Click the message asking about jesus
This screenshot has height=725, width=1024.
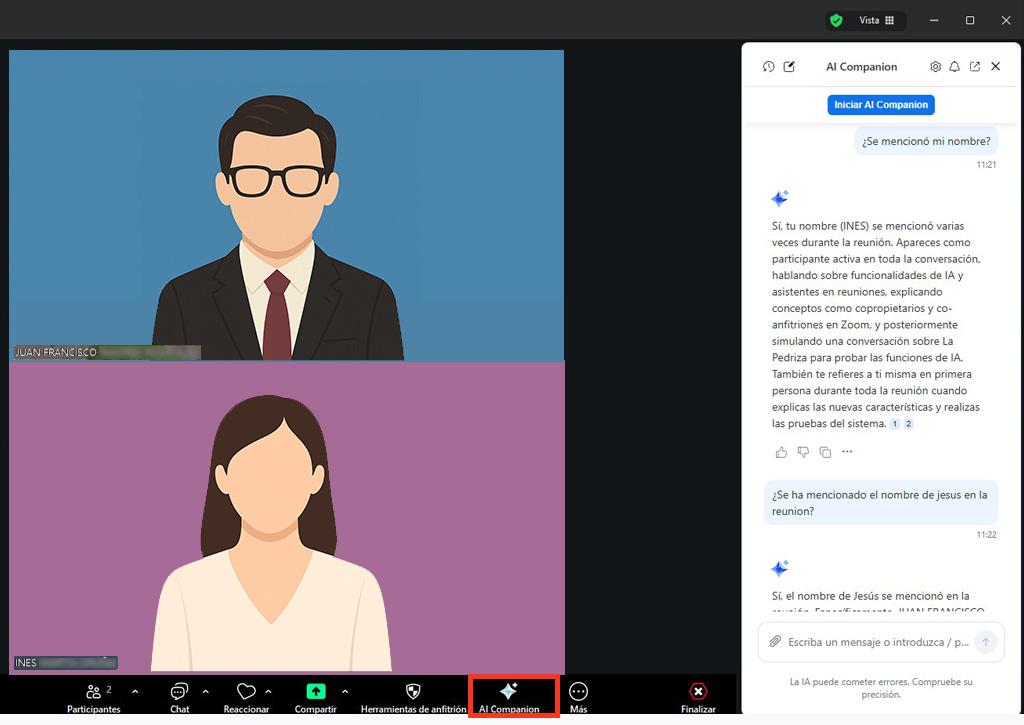[880, 503]
